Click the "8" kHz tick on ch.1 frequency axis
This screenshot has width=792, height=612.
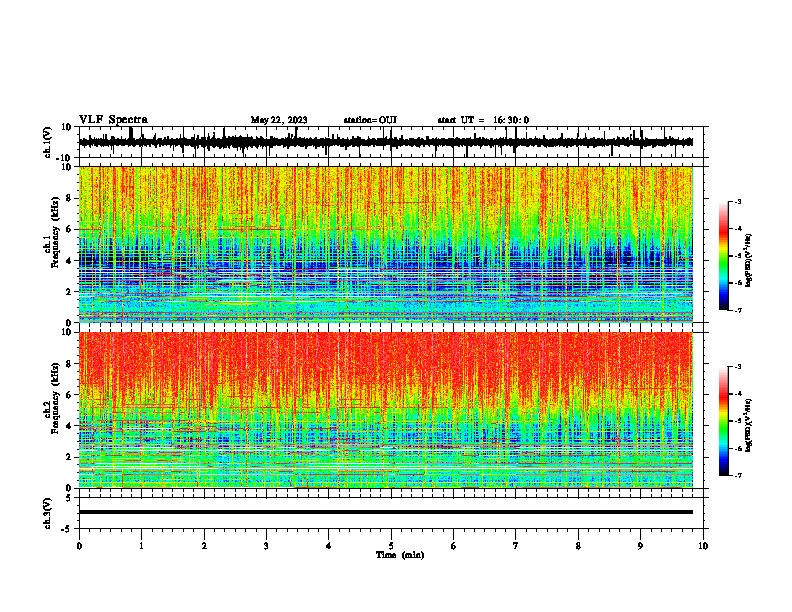click(70, 198)
